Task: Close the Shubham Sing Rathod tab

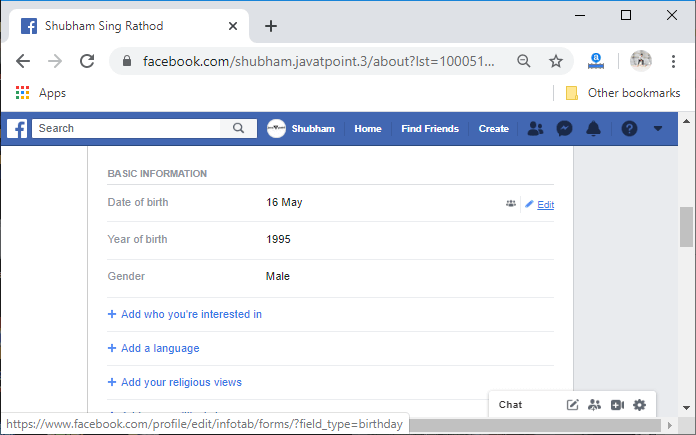Action: [x=233, y=26]
